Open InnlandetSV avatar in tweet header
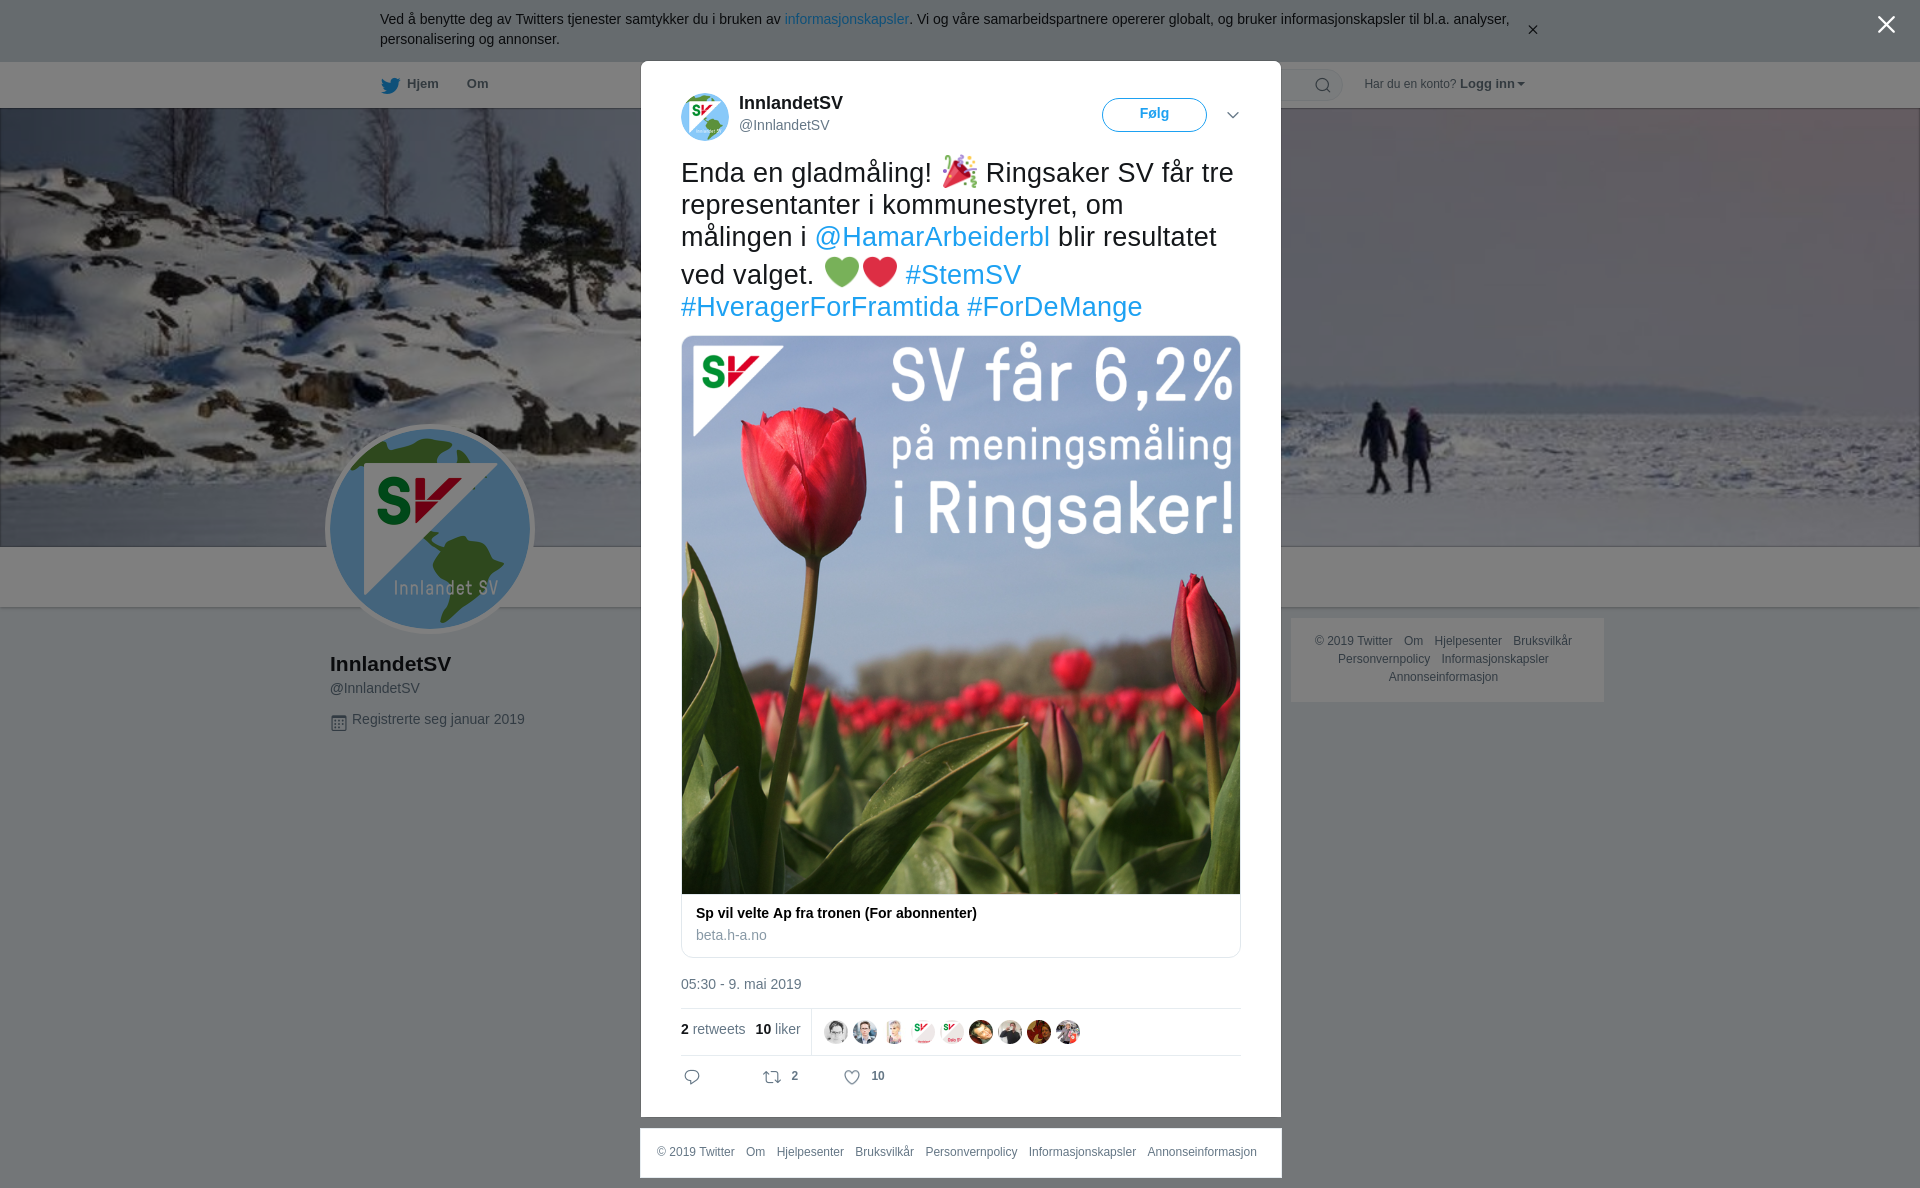Screen dimensions: 1920x1188 [705, 116]
